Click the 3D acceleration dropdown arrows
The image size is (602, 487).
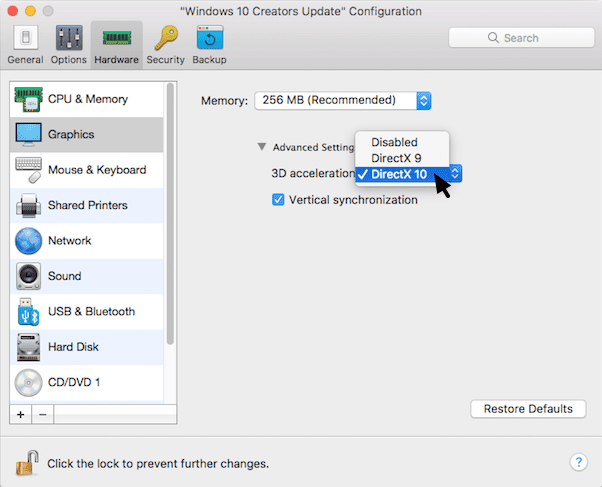(x=455, y=174)
